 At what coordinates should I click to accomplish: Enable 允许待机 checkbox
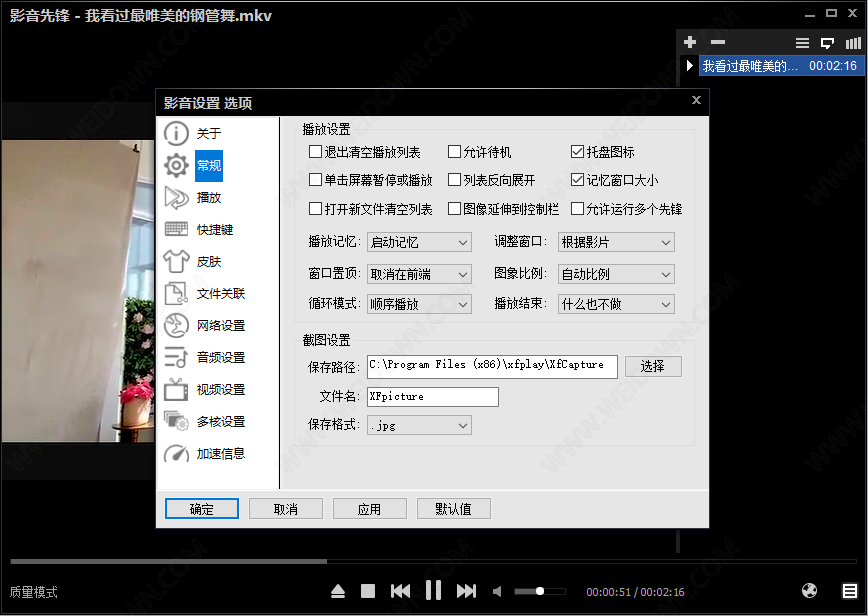coord(454,152)
